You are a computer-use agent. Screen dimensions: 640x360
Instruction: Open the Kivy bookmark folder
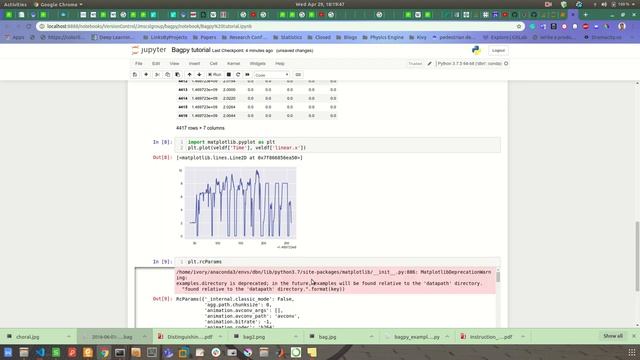(x=418, y=37)
